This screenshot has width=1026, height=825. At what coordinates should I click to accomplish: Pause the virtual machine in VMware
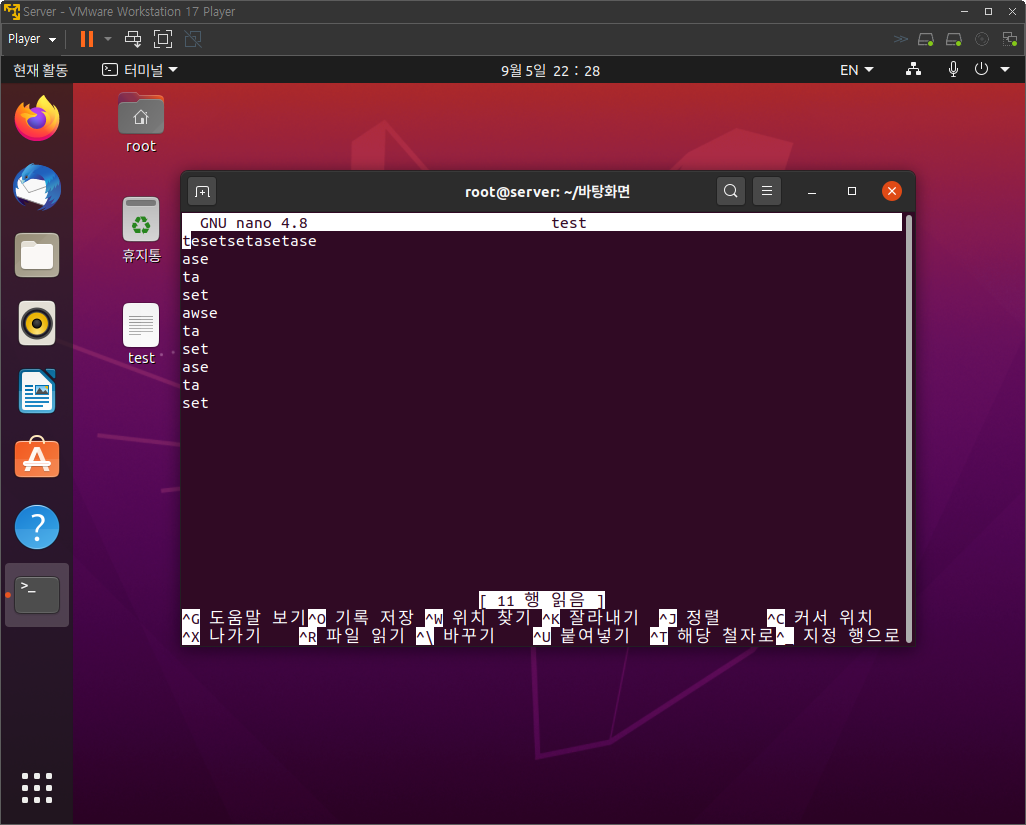pyautogui.click(x=86, y=39)
